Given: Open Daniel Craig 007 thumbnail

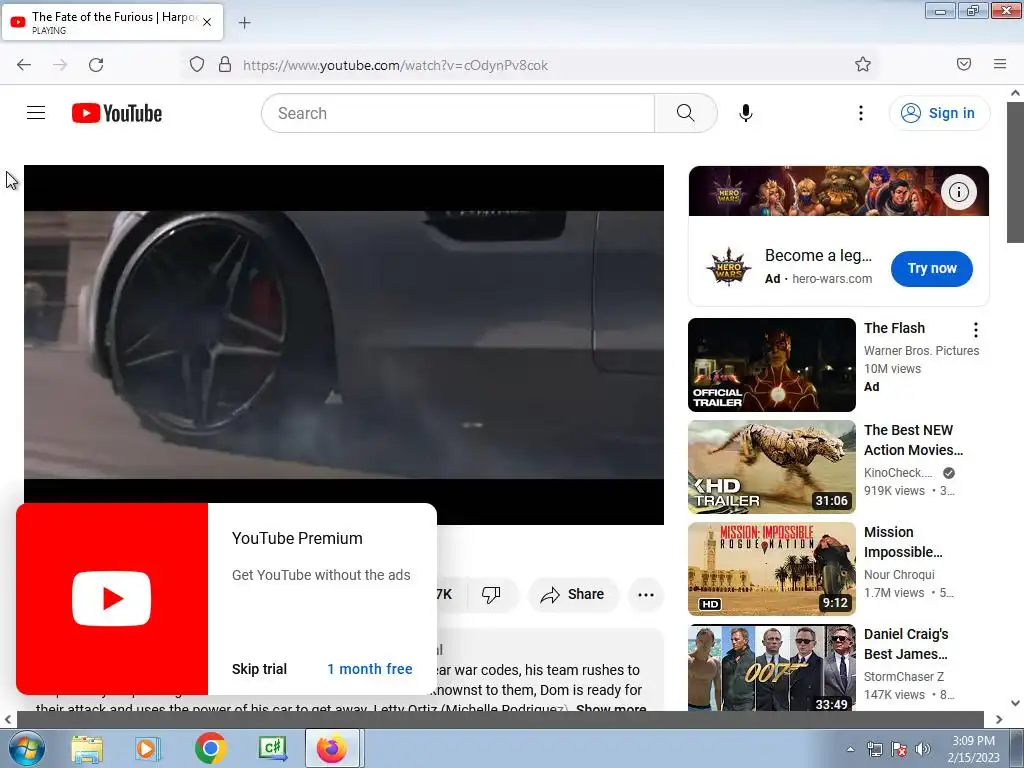Looking at the screenshot, I should coord(772,667).
